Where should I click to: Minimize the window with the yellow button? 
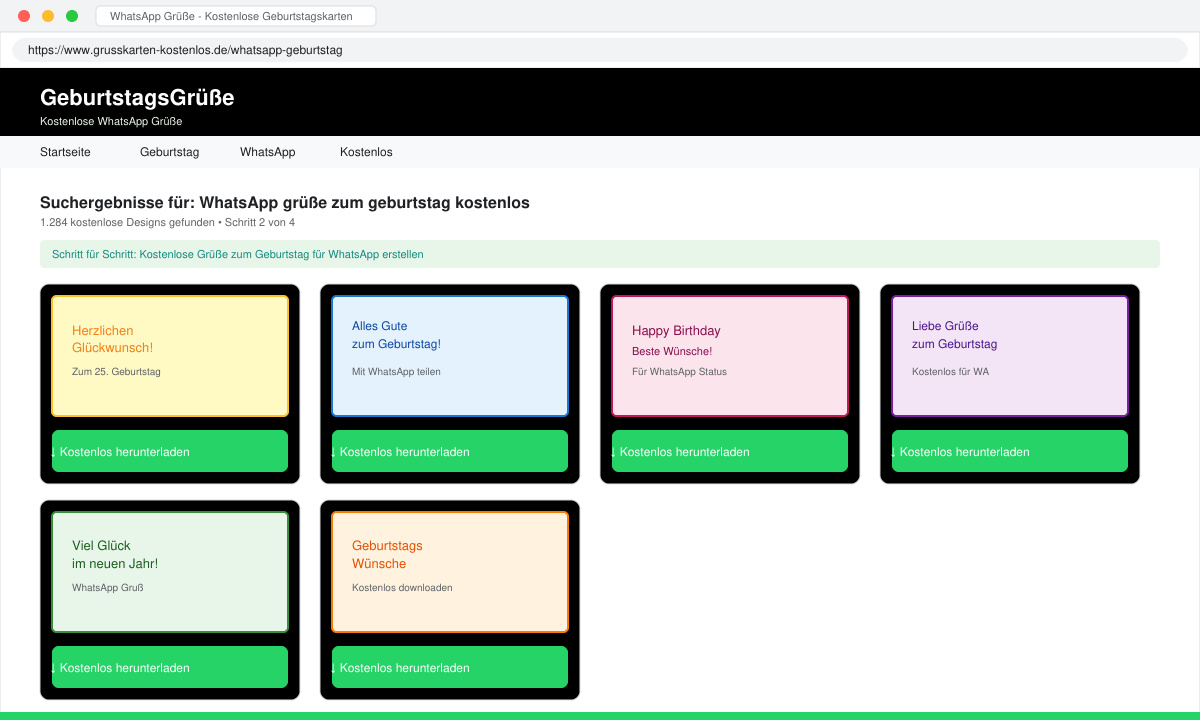click(48, 16)
